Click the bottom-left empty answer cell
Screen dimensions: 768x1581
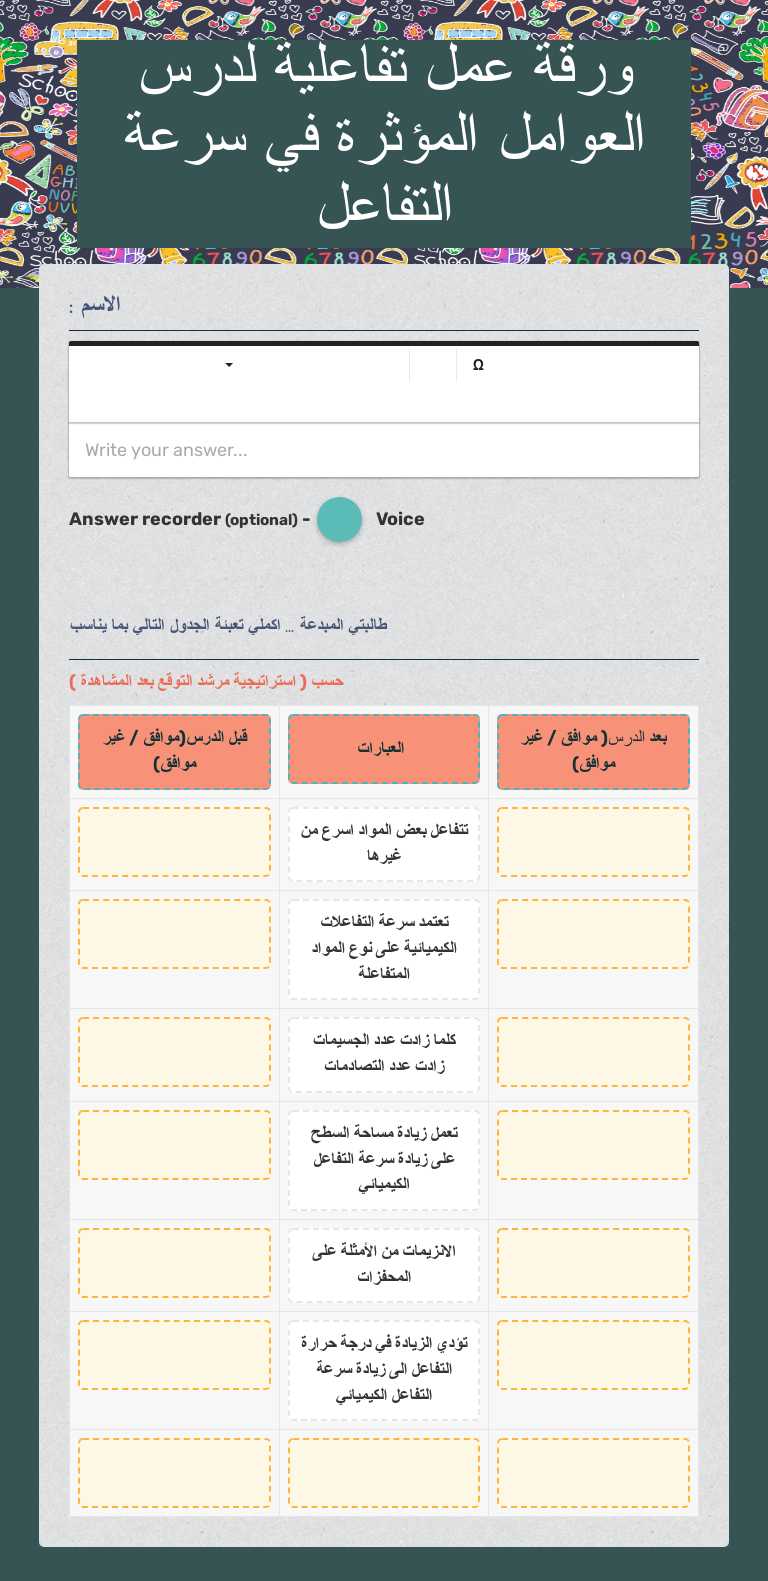174,1472
